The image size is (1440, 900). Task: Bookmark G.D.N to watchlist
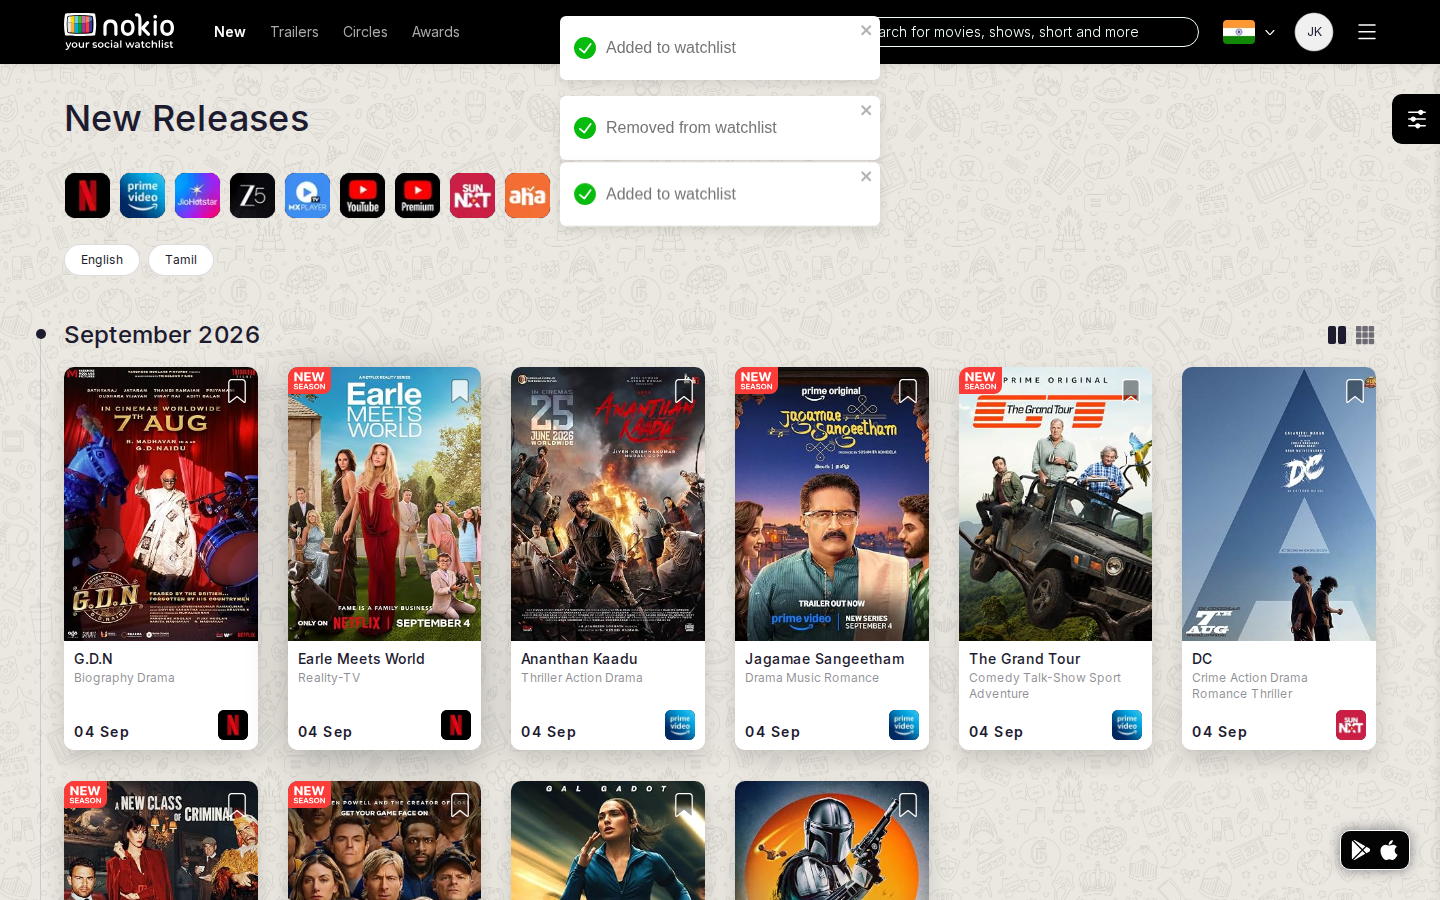[x=237, y=391]
